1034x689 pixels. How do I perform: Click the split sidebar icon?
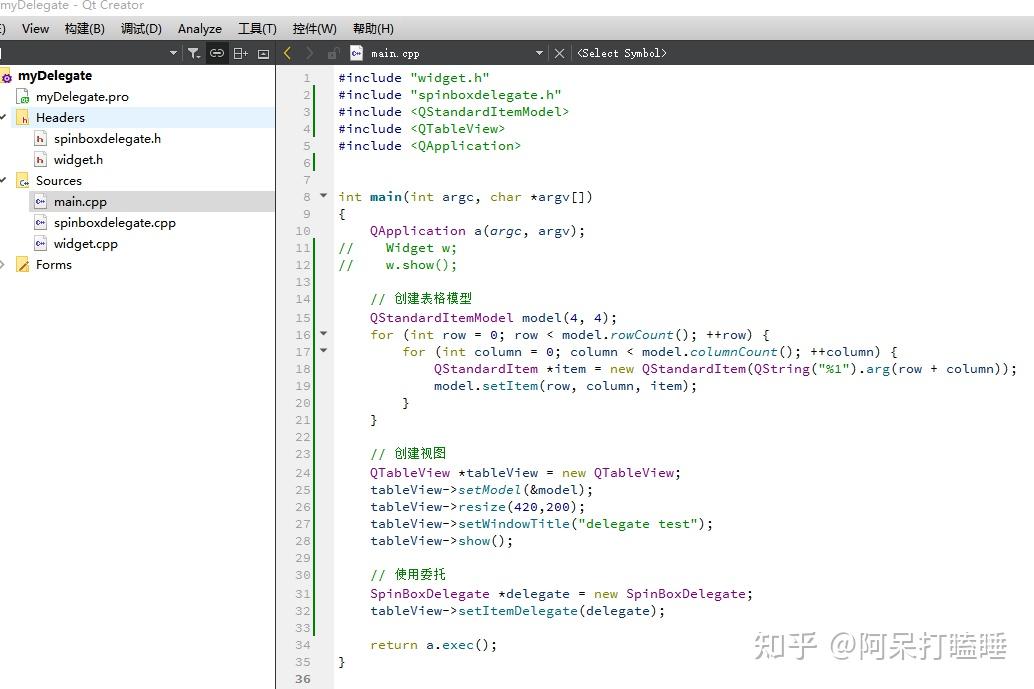pyautogui.click(x=241, y=53)
